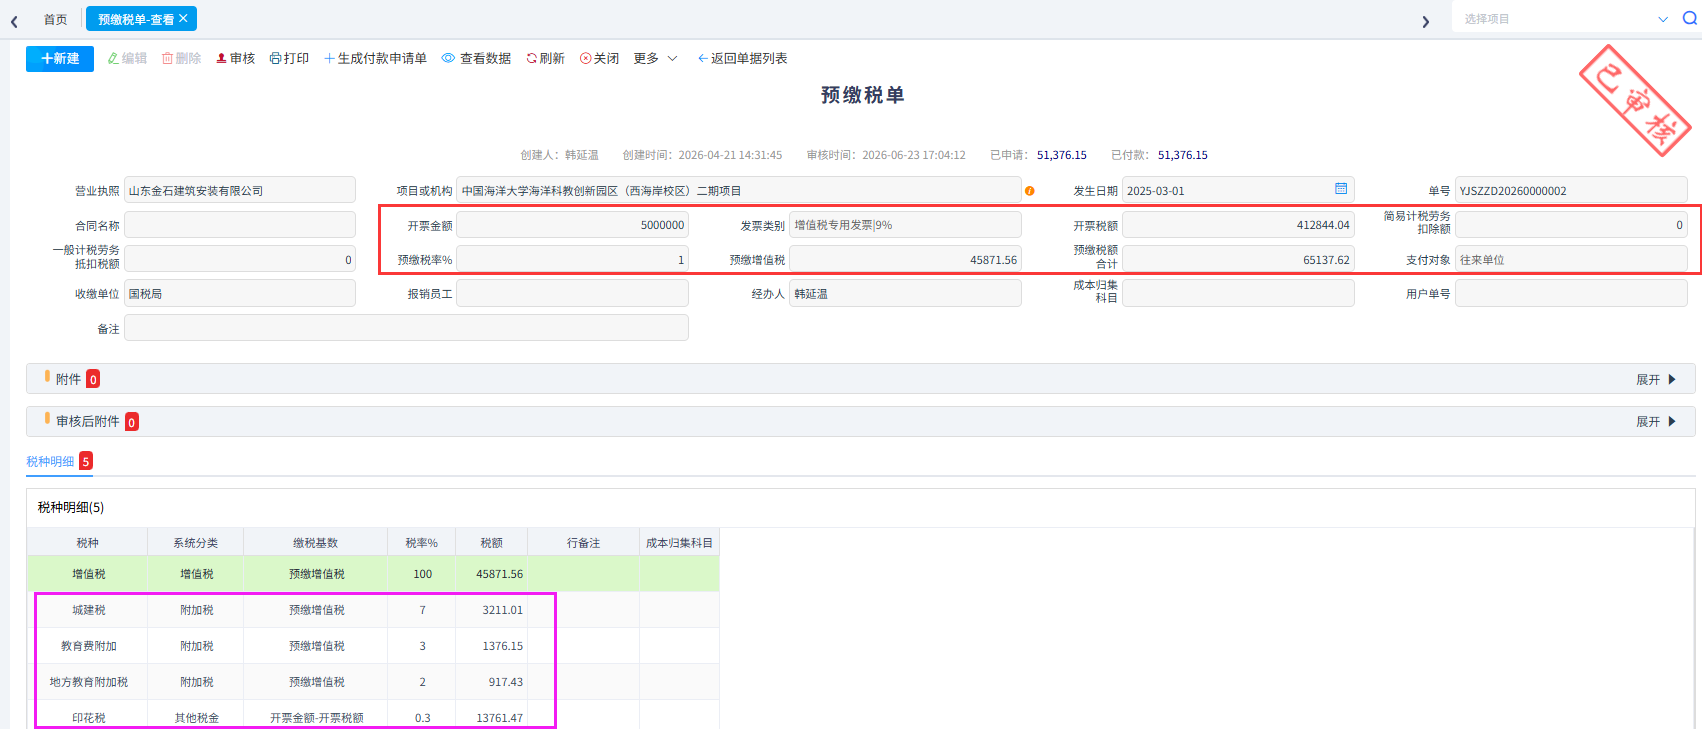
Task: Expand the 审核后附件 section
Action: click(x=1655, y=422)
